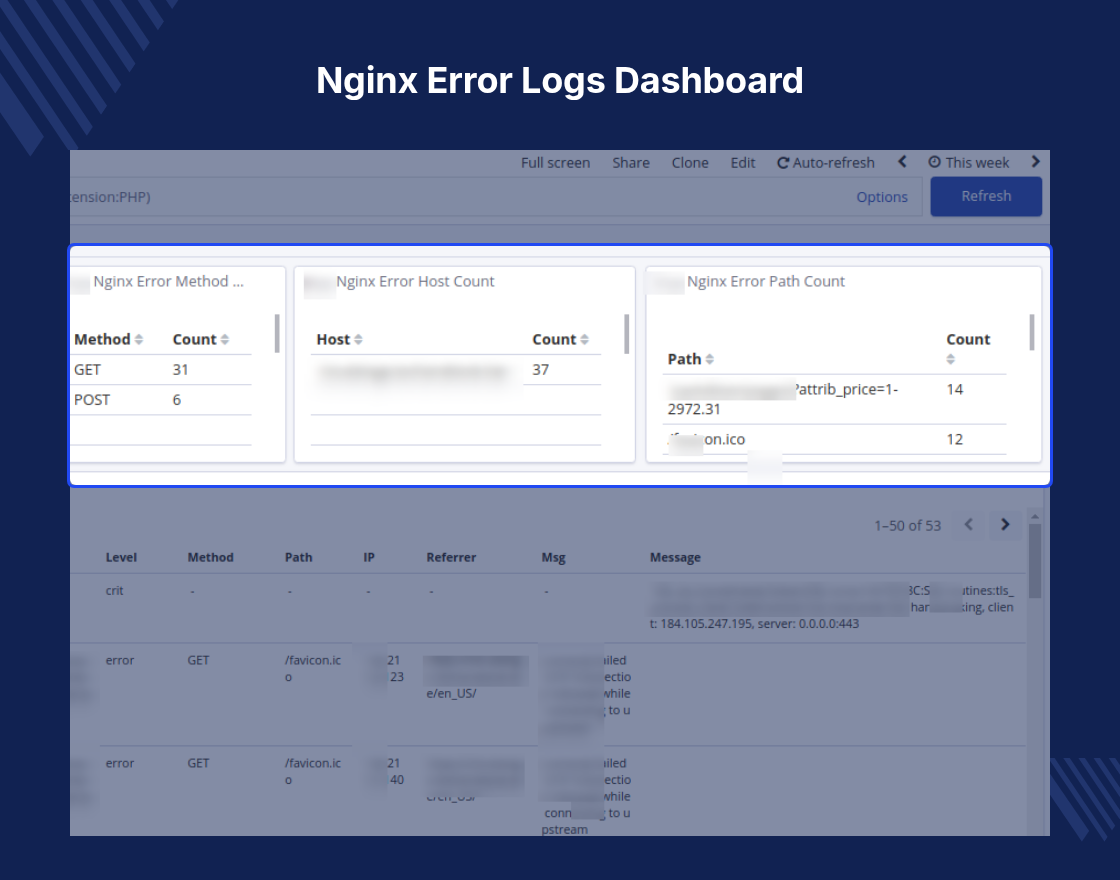Click the 1–50 of 53 pagination text
The image size is (1120, 880).
point(908,526)
